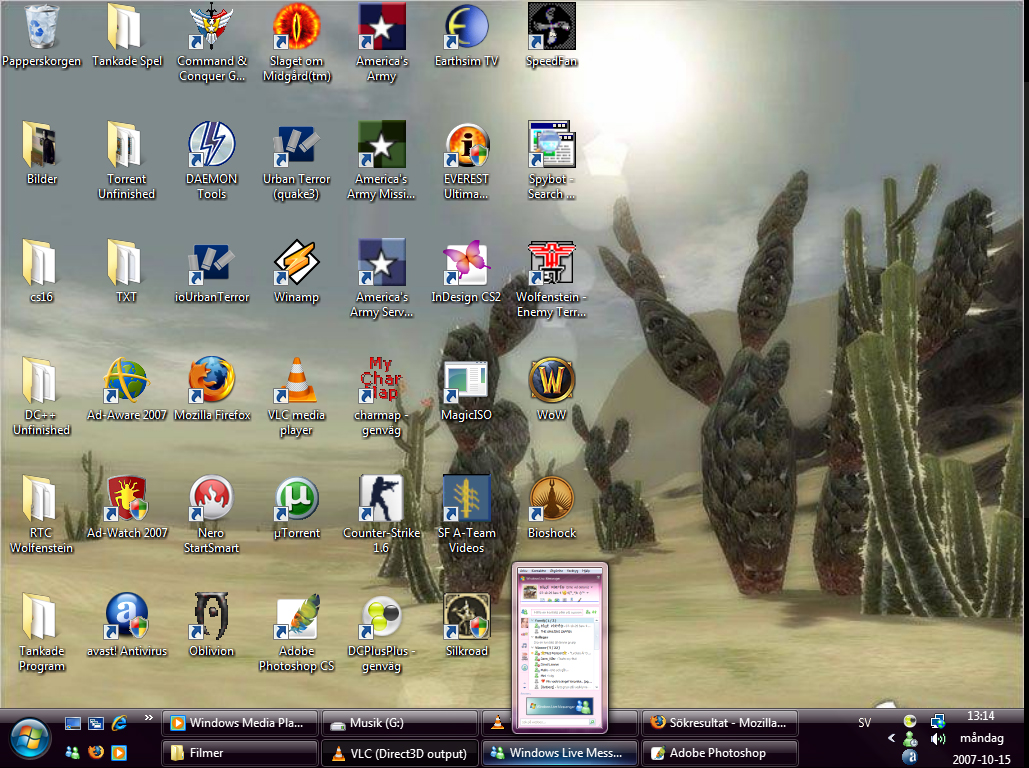The width and height of the screenshot is (1029, 768).
Task: Open Papperskorgen recycle bin
Action: pos(41,27)
